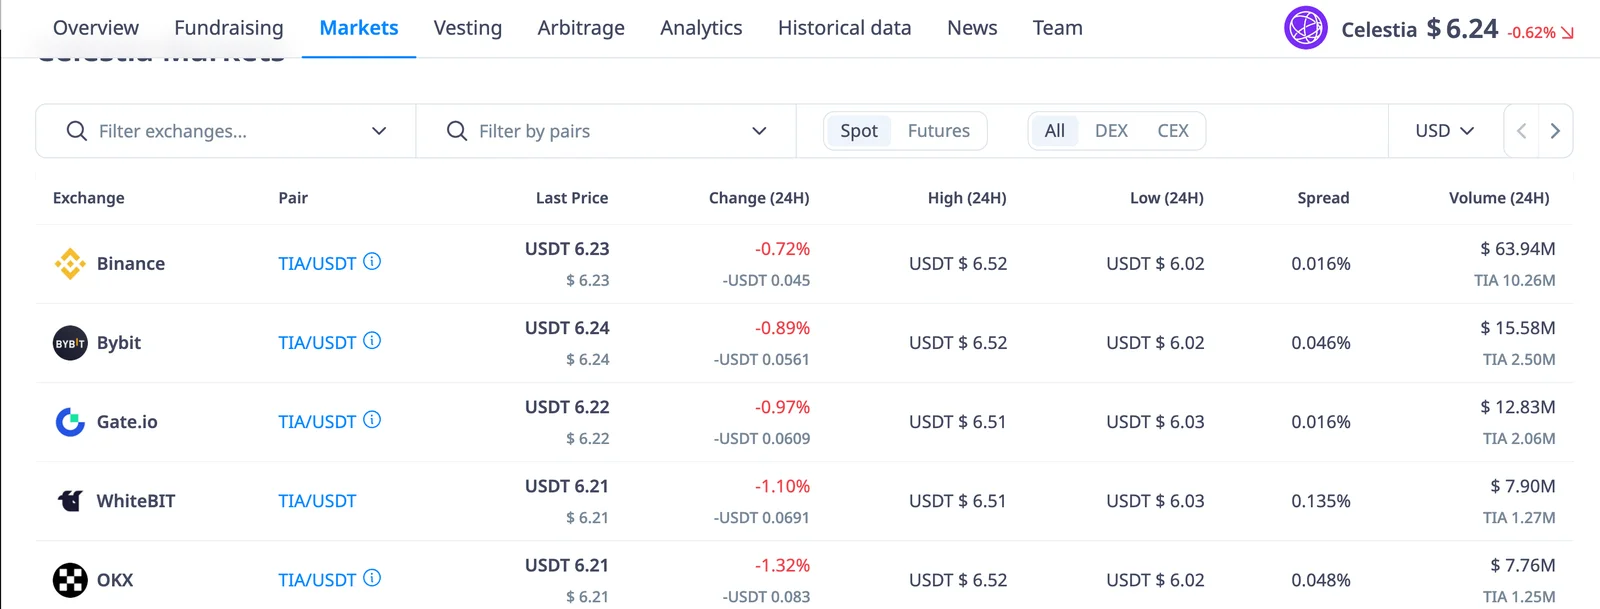Sort by Volume (24H) column header
1600x609 pixels.
(1499, 198)
